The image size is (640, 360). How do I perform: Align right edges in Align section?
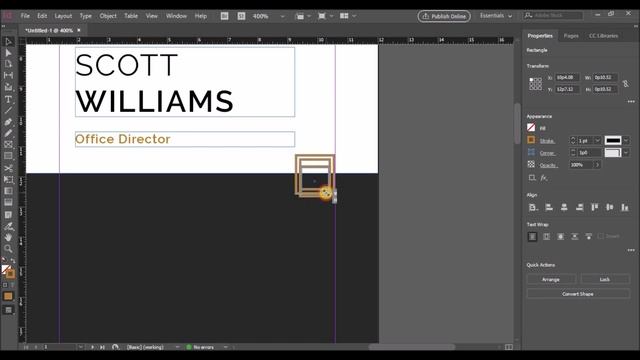click(x=579, y=207)
